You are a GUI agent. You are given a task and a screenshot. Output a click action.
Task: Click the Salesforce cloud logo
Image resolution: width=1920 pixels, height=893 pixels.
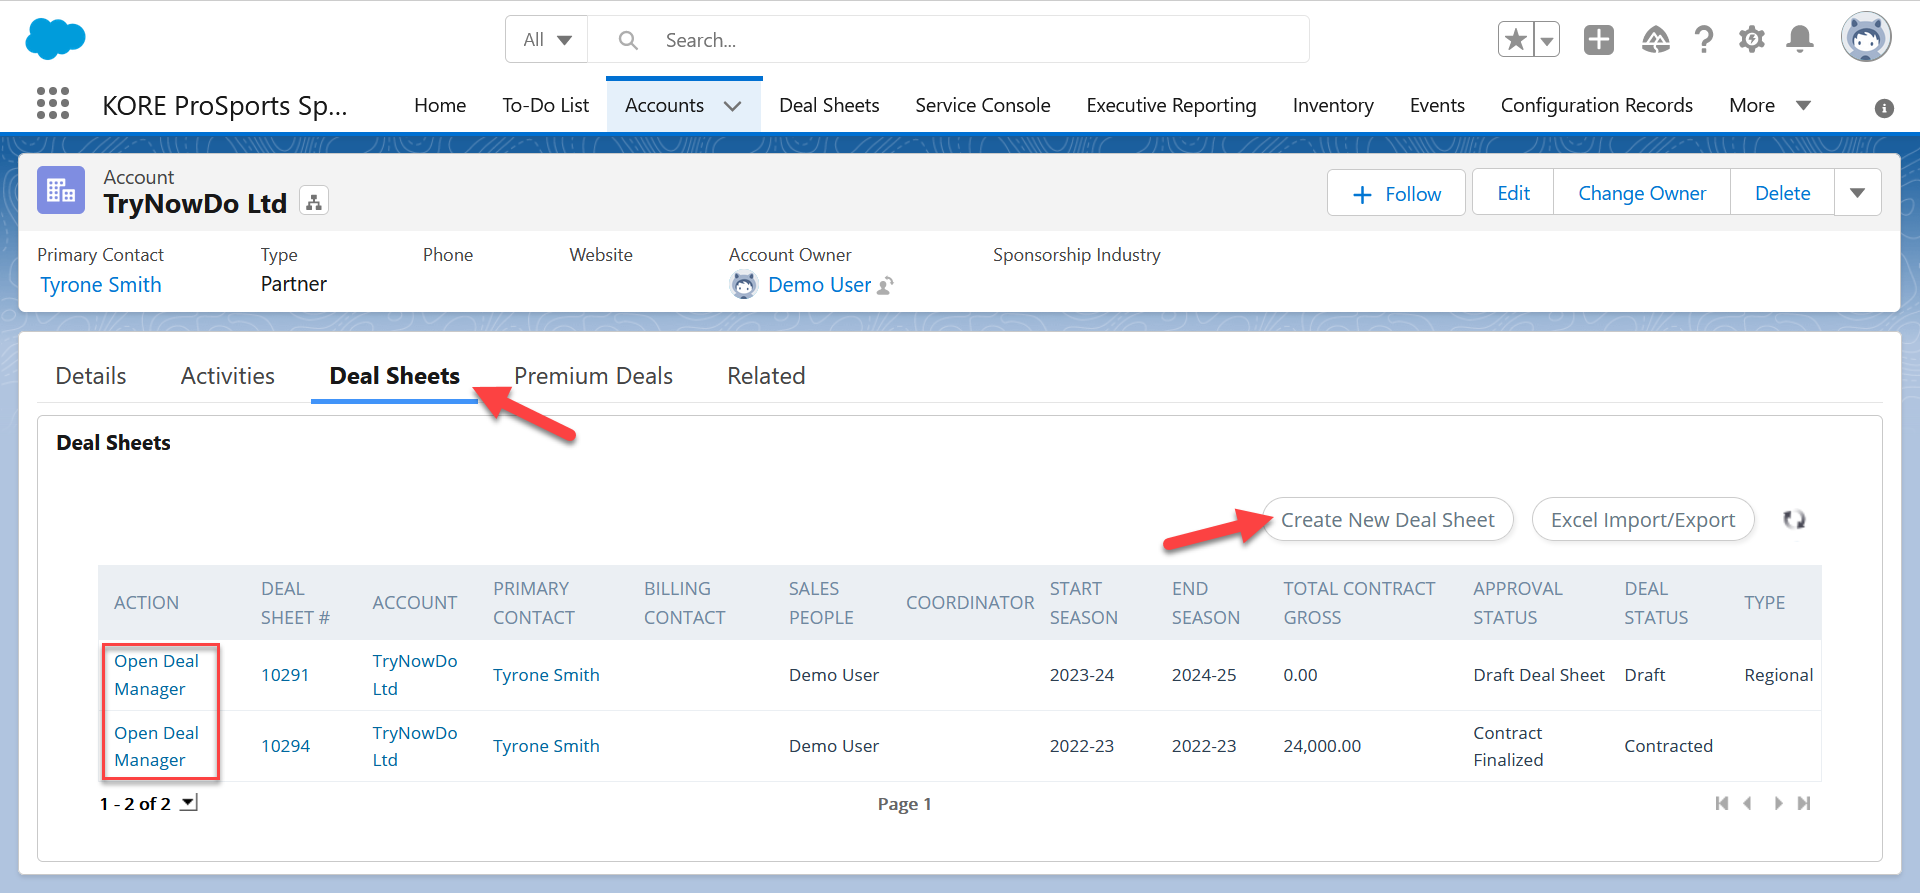click(x=55, y=39)
